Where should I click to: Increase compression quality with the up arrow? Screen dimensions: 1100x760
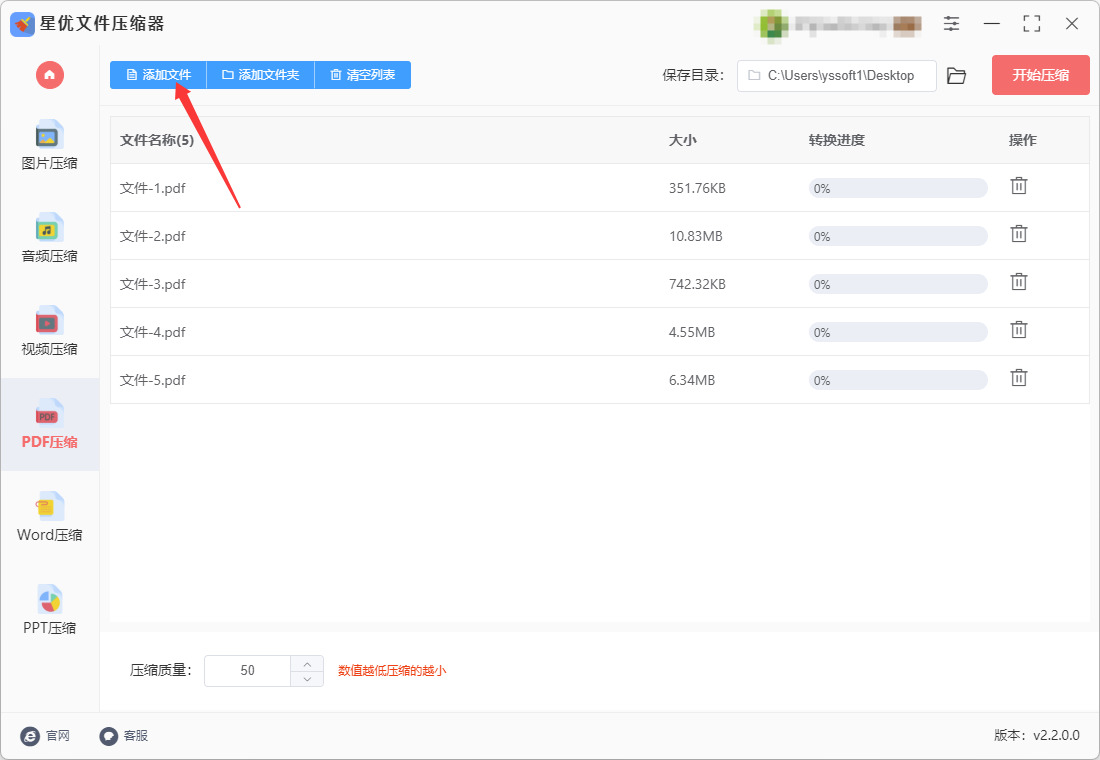coord(307,664)
